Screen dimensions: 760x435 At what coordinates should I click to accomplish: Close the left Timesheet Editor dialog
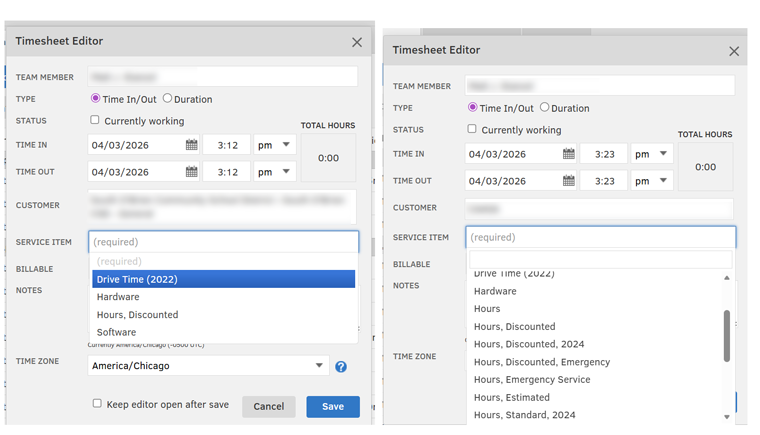coord(357,42)
